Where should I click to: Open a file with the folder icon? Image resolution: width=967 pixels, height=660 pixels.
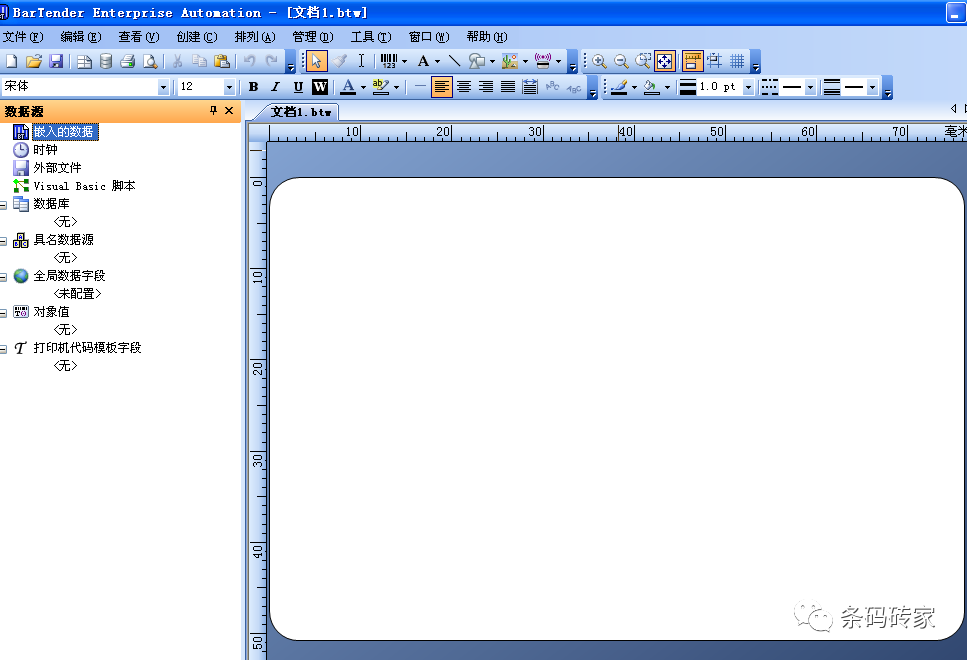(x=34, y=61)
